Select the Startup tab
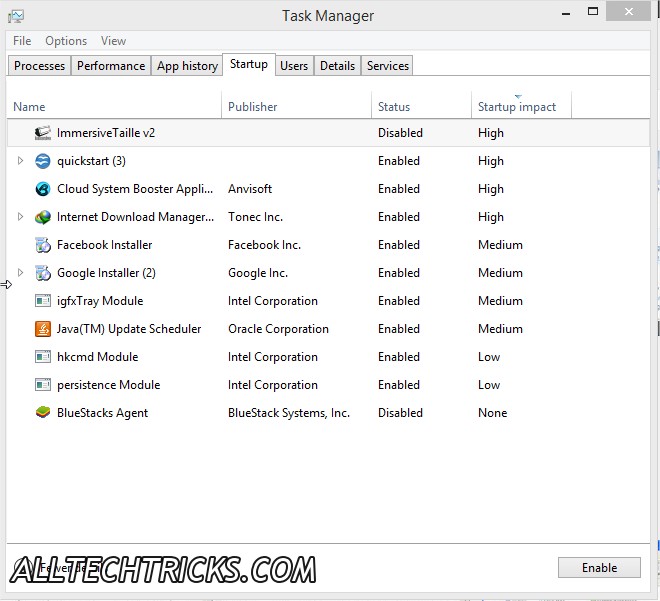This screenshot has height=601, width=660. tap(249, 64)
